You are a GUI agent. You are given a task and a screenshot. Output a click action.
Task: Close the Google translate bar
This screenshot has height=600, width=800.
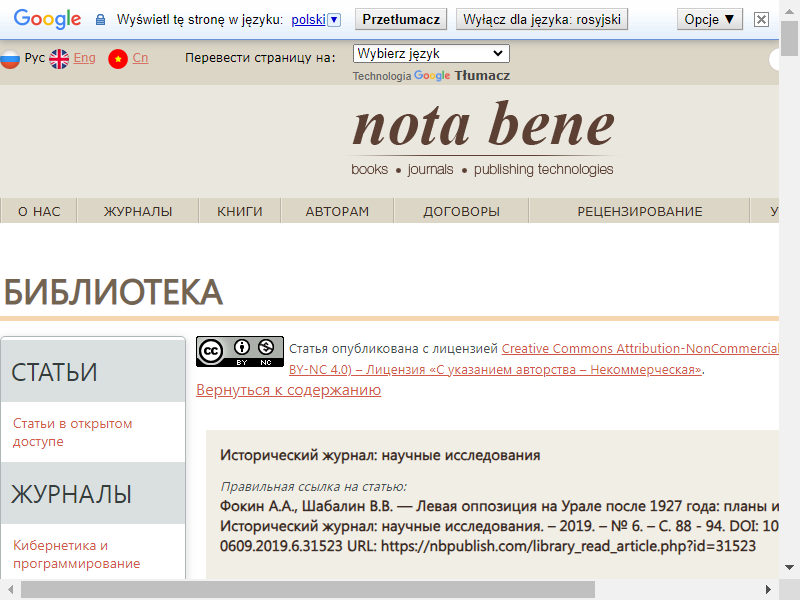pyautogui.click(x=761, y=20)
